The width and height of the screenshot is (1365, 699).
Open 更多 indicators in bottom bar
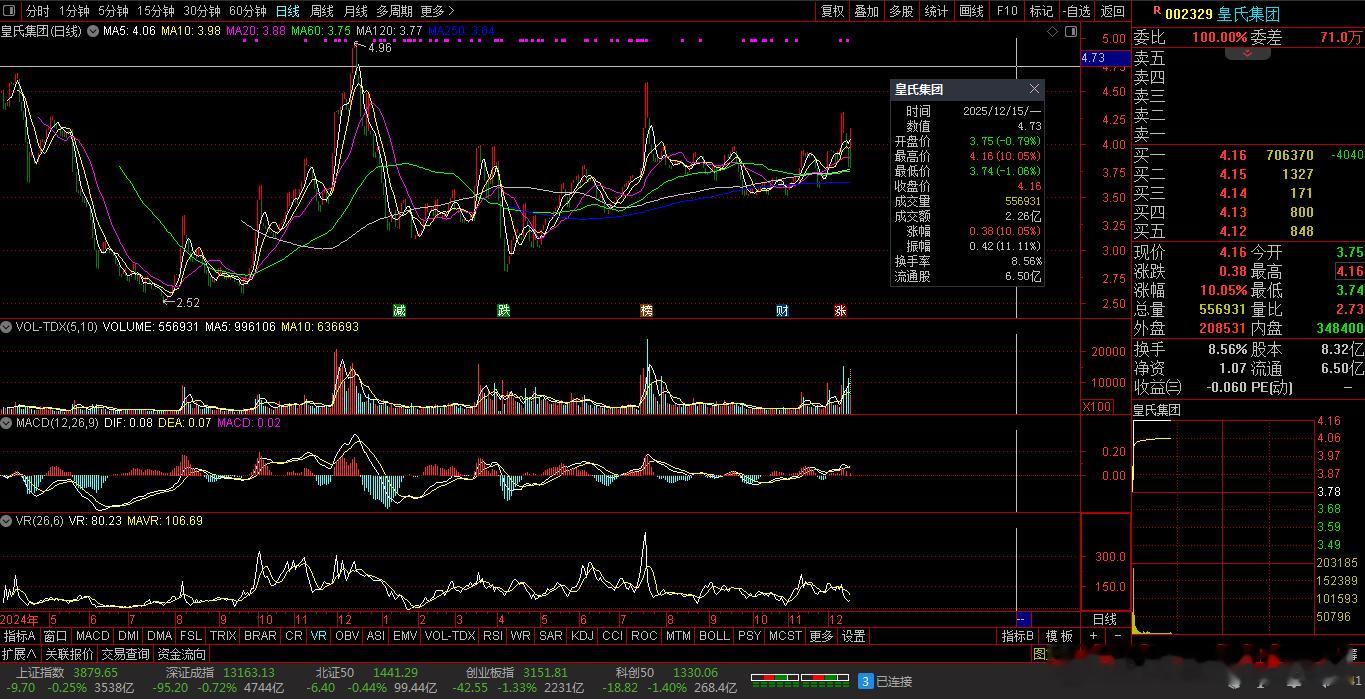821,636
